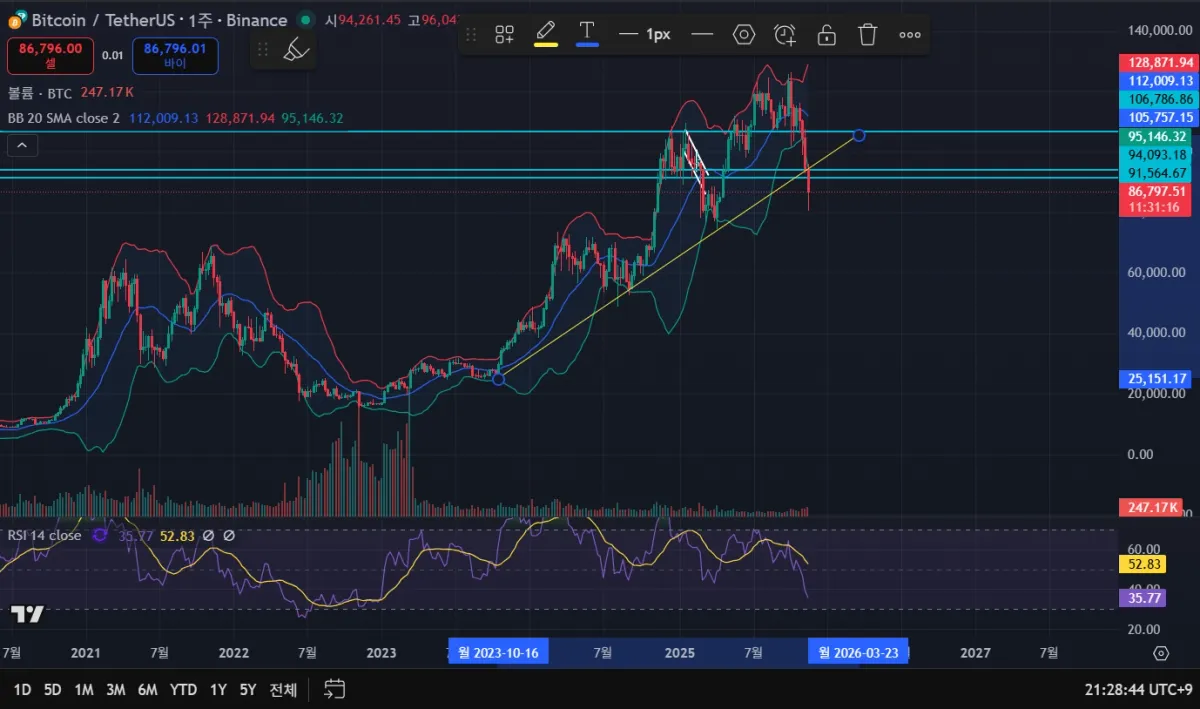Click the 52.83 RSI axis label
The height and width of the screenshot is (709, 1200).
click(1143, 566)
